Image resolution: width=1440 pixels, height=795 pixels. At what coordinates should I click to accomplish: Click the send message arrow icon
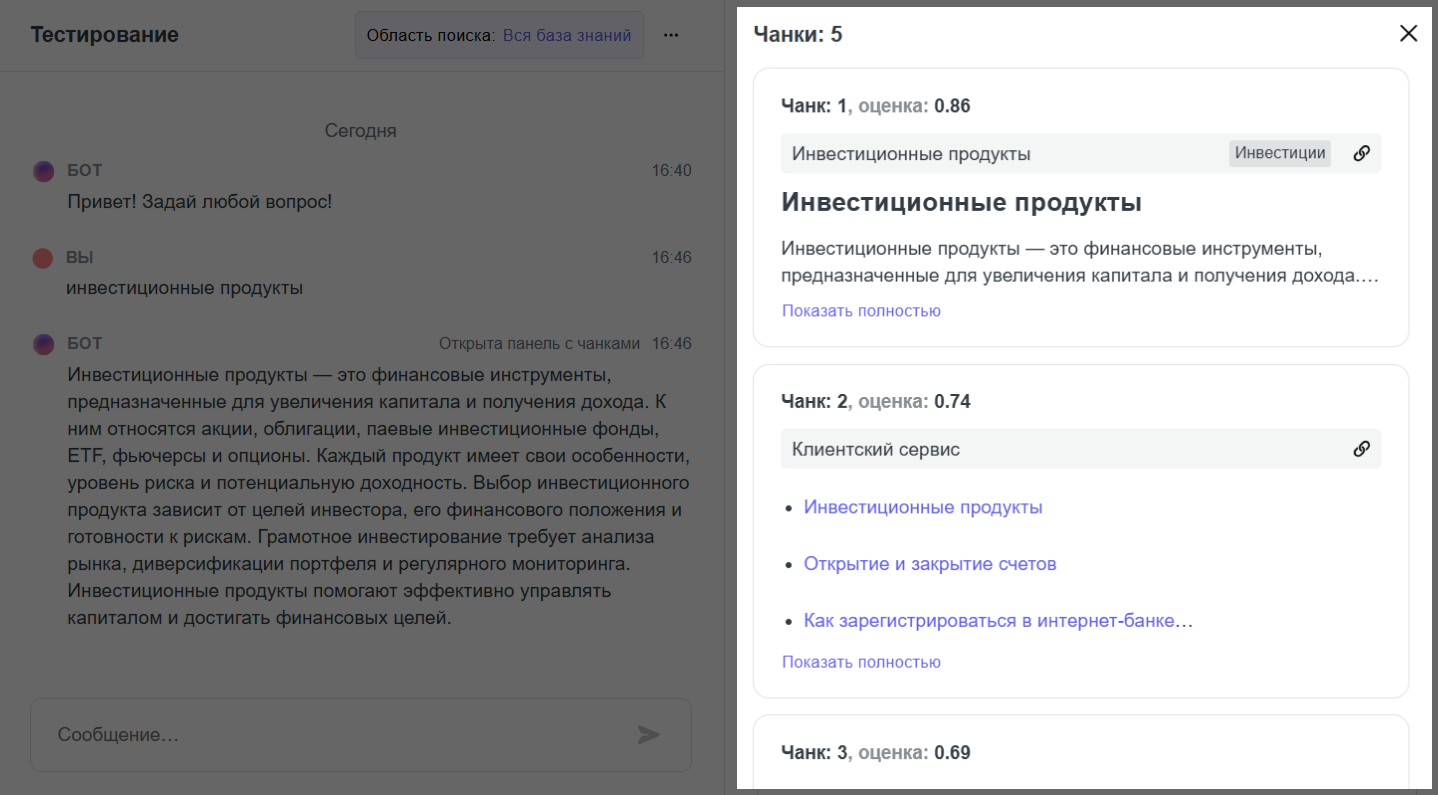point(649,735)
